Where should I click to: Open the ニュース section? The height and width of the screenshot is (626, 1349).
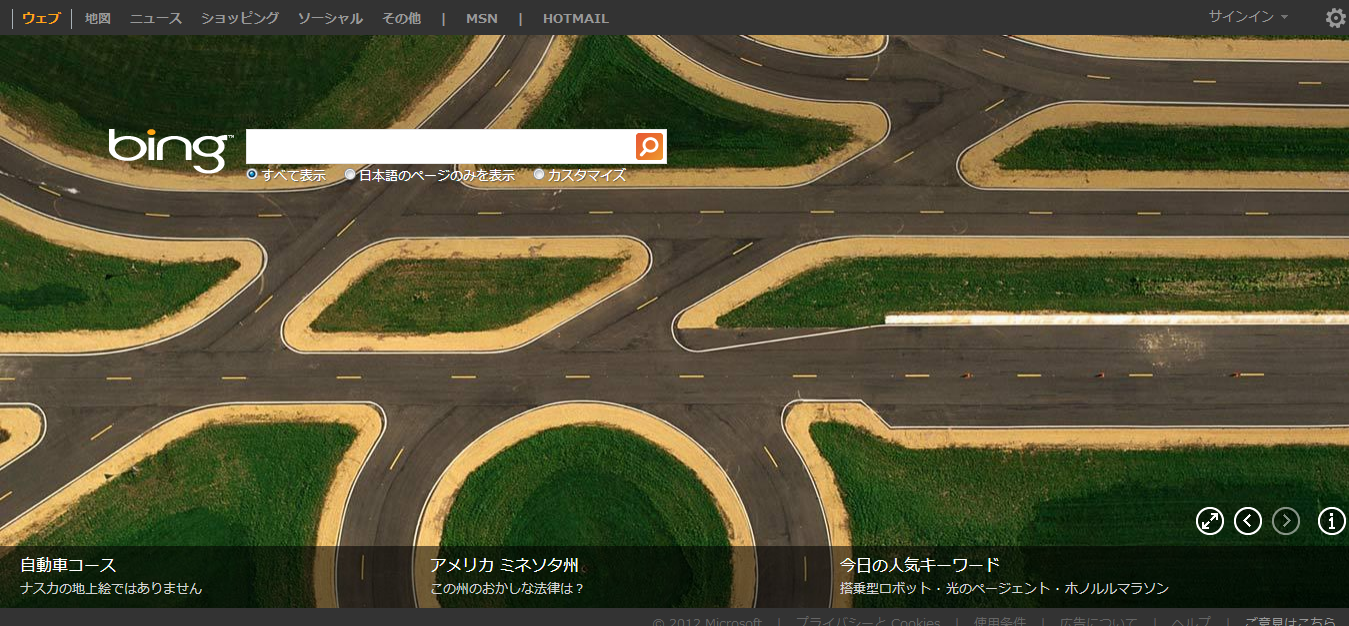tap(155, 18)
